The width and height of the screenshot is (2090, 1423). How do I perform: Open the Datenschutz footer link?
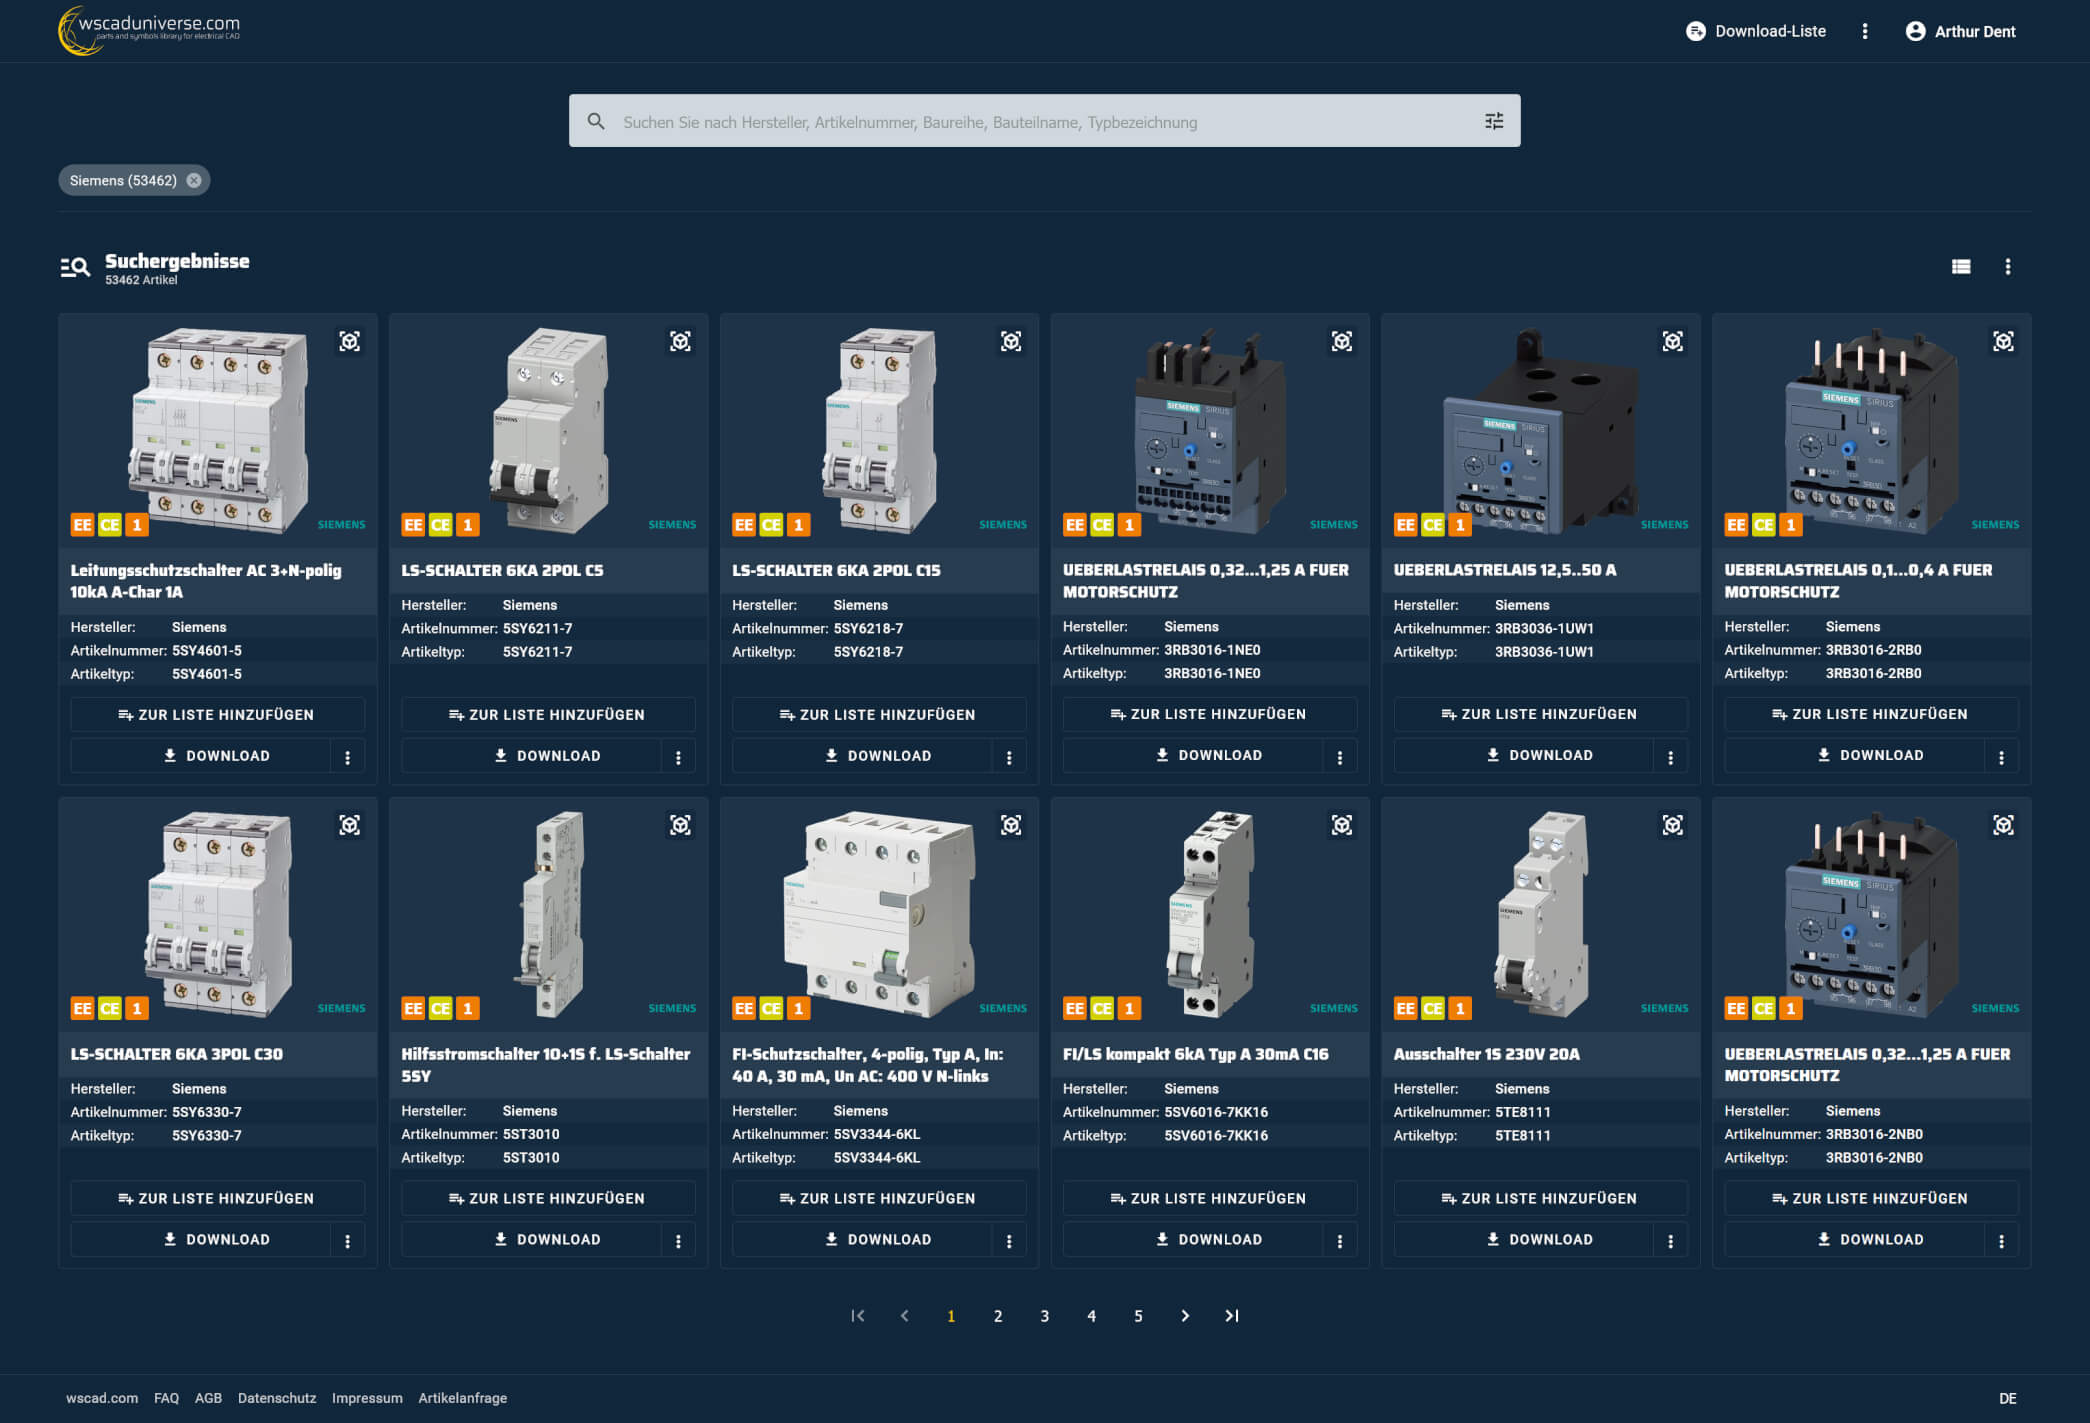[x=276, y=1398]
